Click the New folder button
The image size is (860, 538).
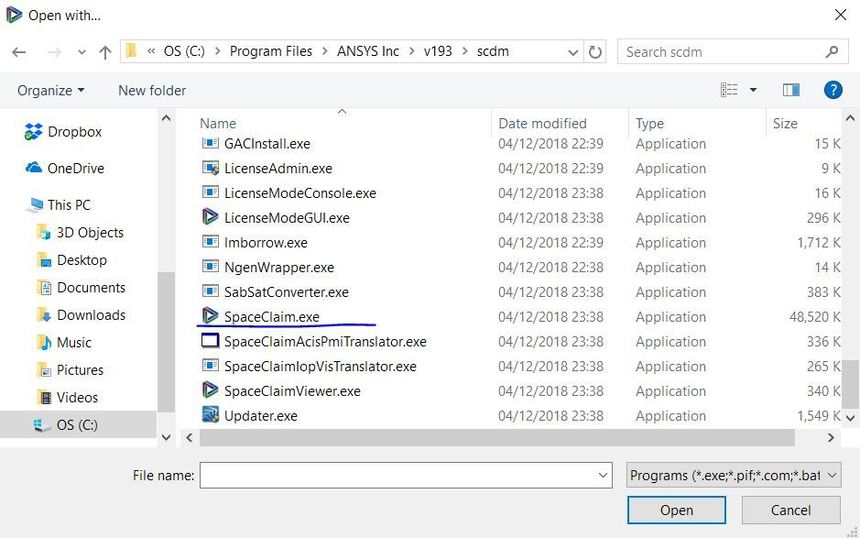(152, 90)
